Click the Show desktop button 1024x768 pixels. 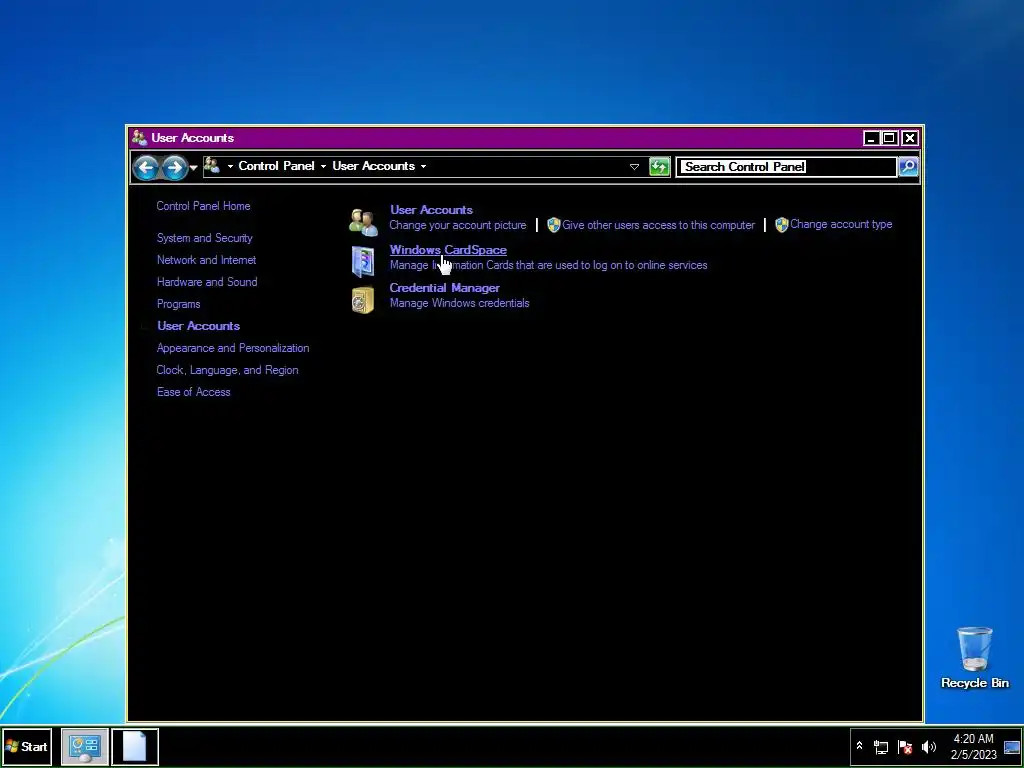[1012, 747]
